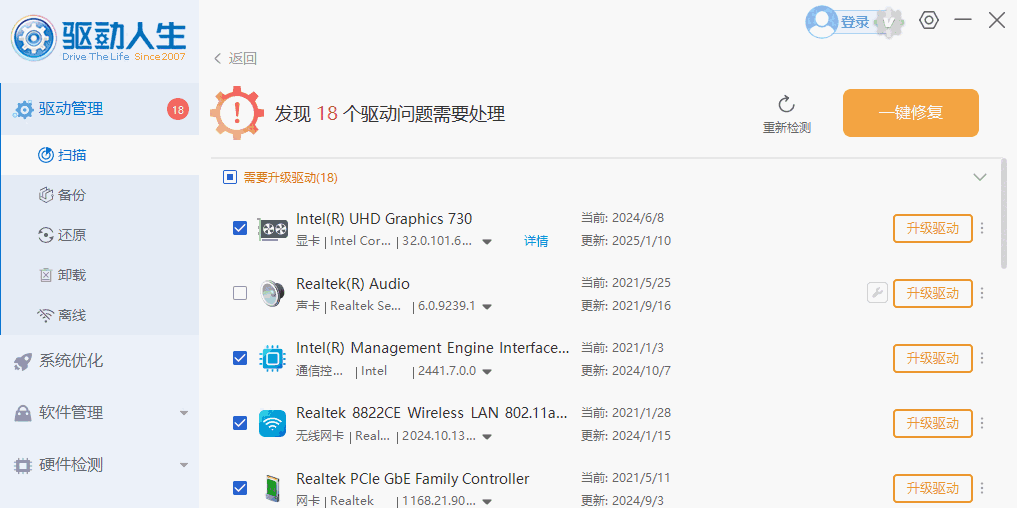
Task: Click 升级驱动 for Realtek 8822CE Wireless LAN
Action: pos(933,423)
